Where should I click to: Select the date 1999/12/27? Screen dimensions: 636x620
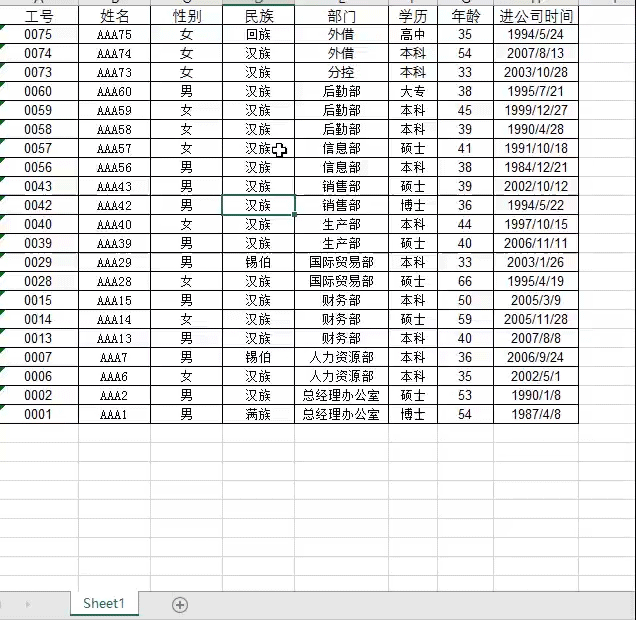point(536,110)
